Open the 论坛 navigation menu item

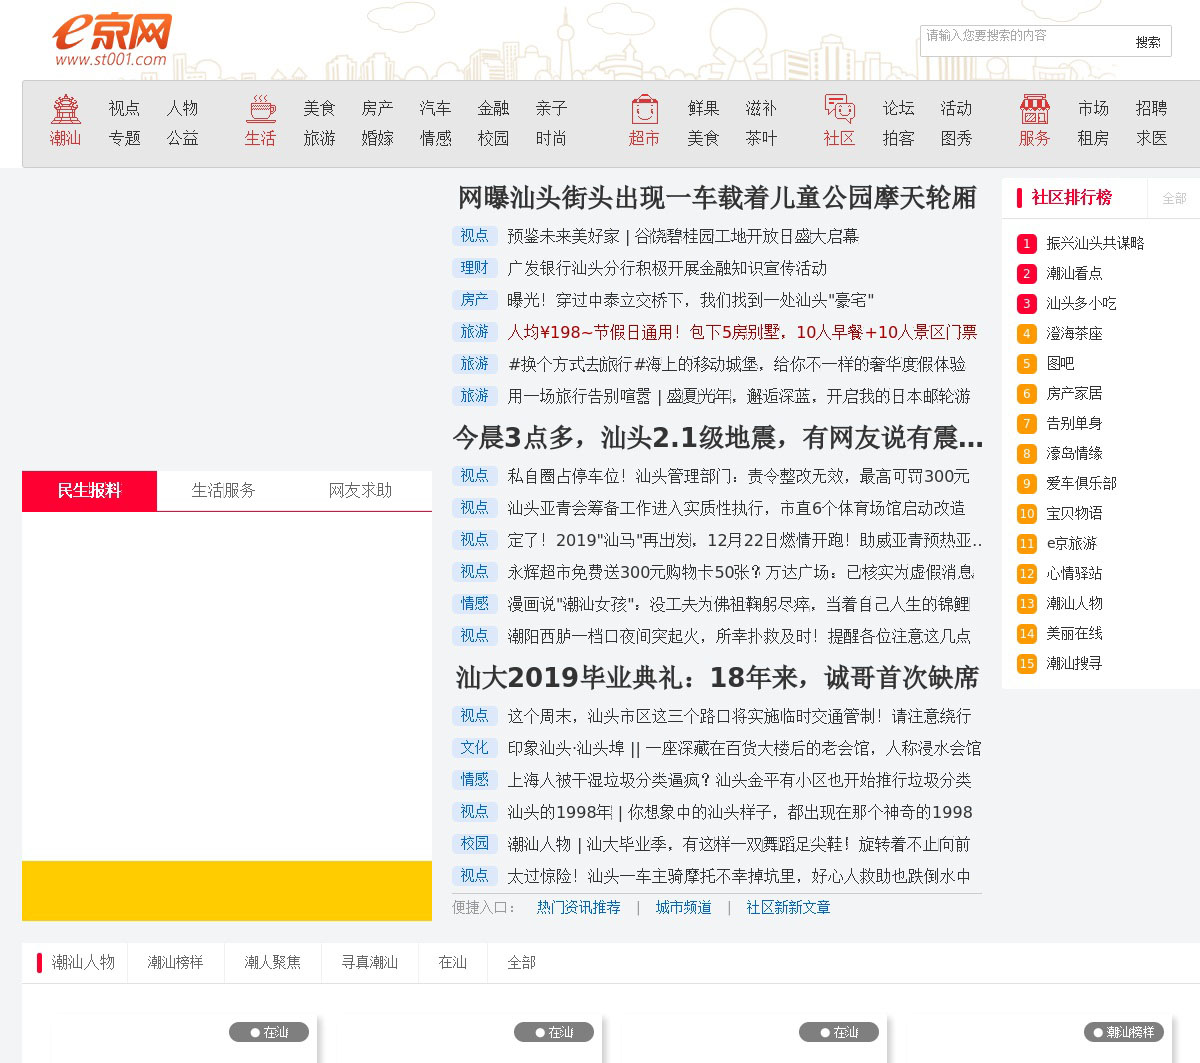pyautogui.click(x=898, y=109)
